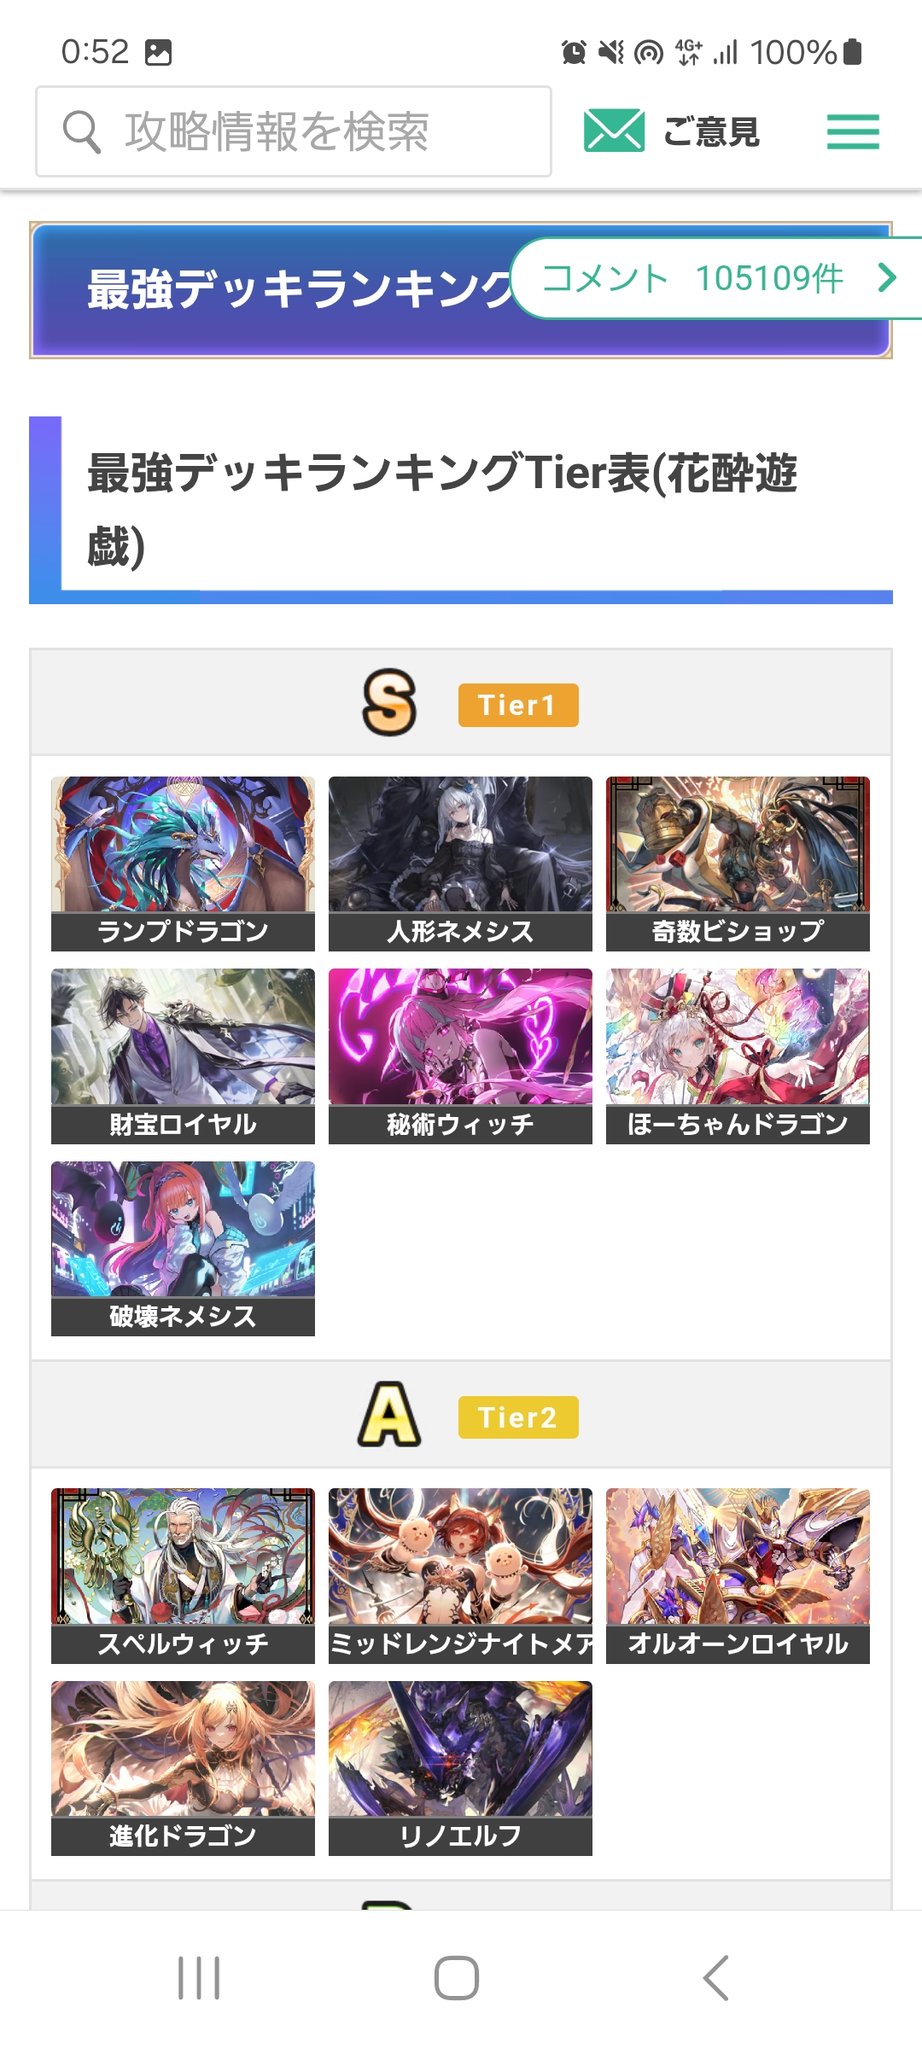Tap the Android home navigation button

pos(457,1977)
